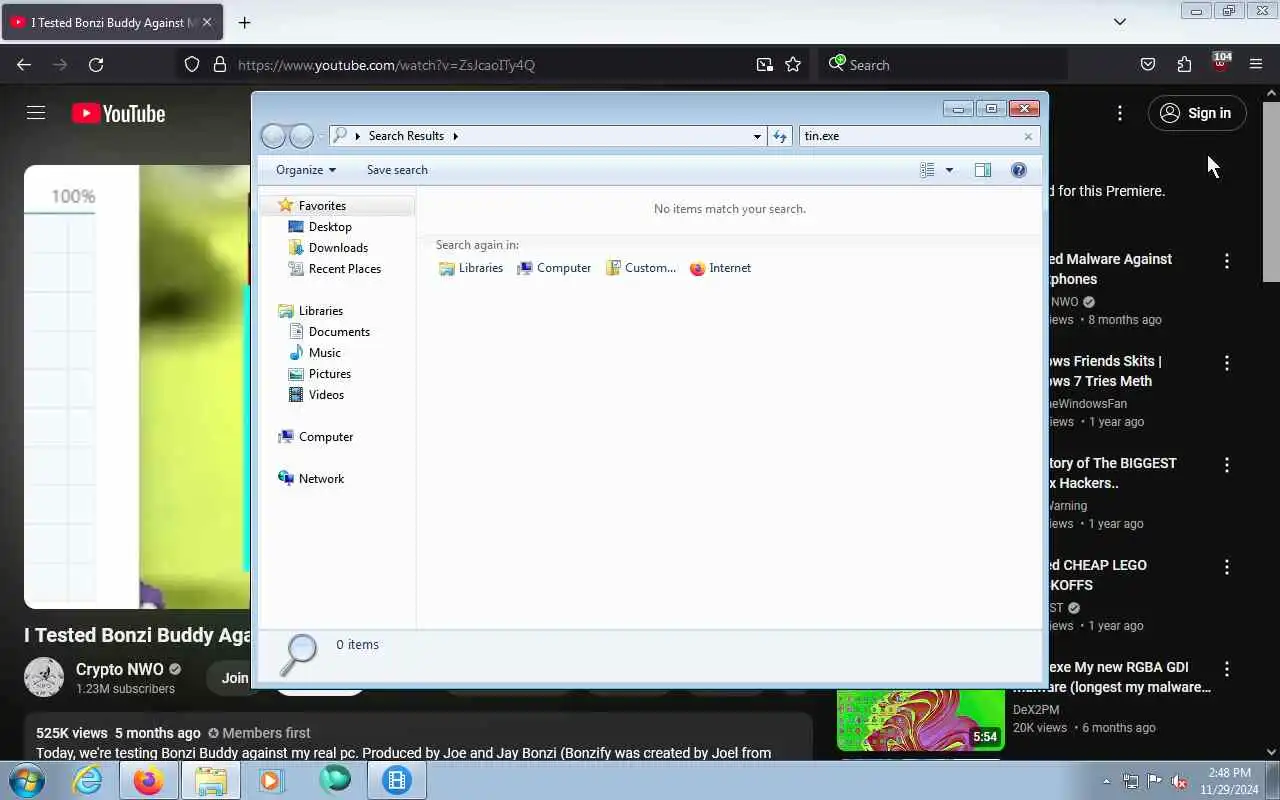Open Documents library in navigation pane
The height and width of the screenshot is (800, 1280).
pos(339,332)
